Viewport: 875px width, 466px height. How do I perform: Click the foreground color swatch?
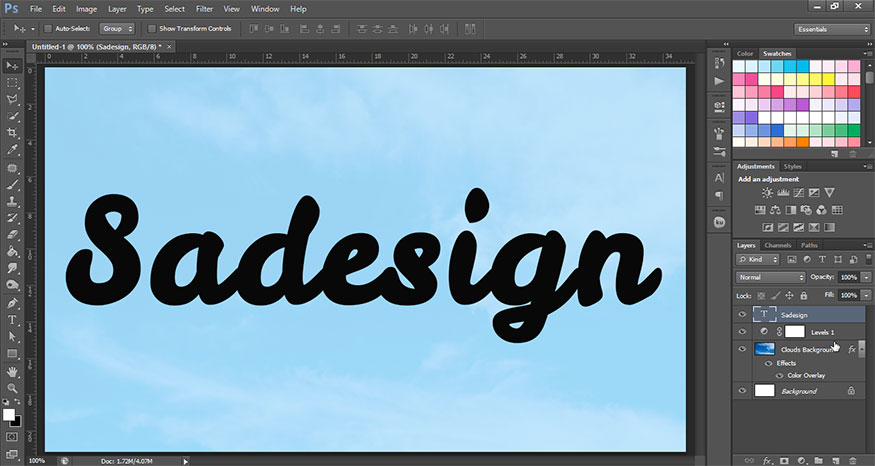[x=9, y=413]
